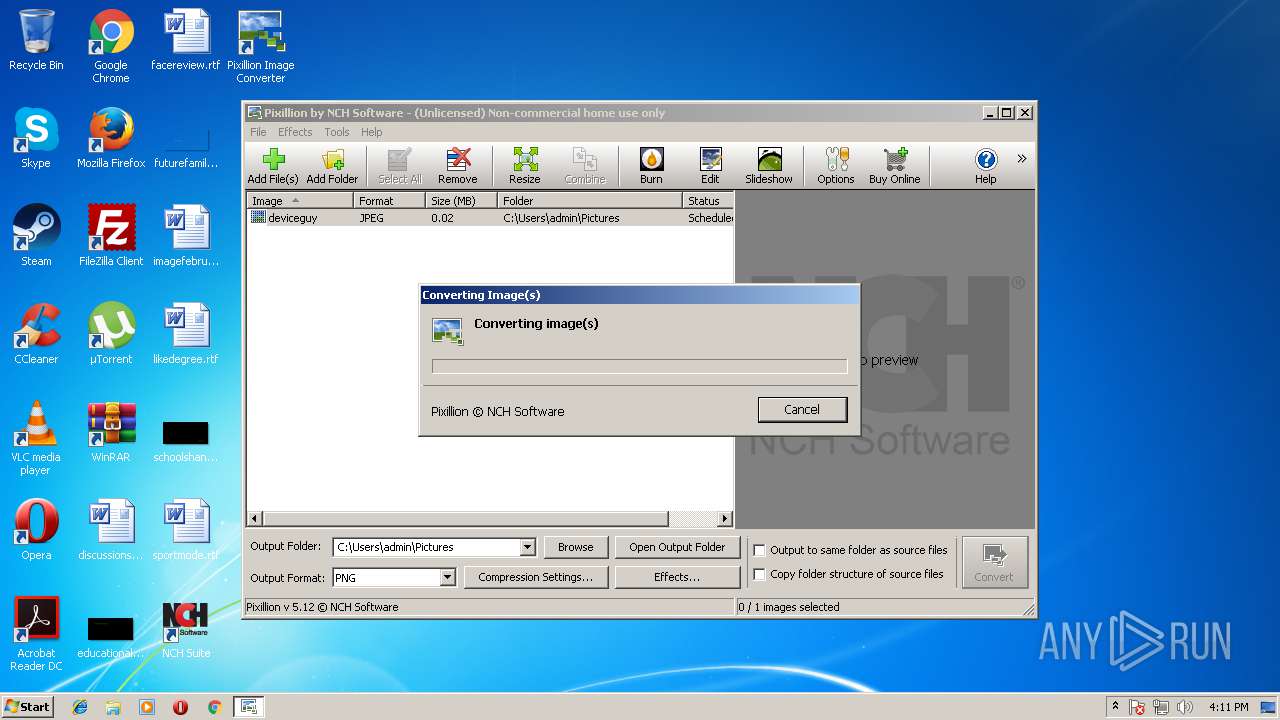Open the Opera desktop shortcut

(x=36, y=531)
